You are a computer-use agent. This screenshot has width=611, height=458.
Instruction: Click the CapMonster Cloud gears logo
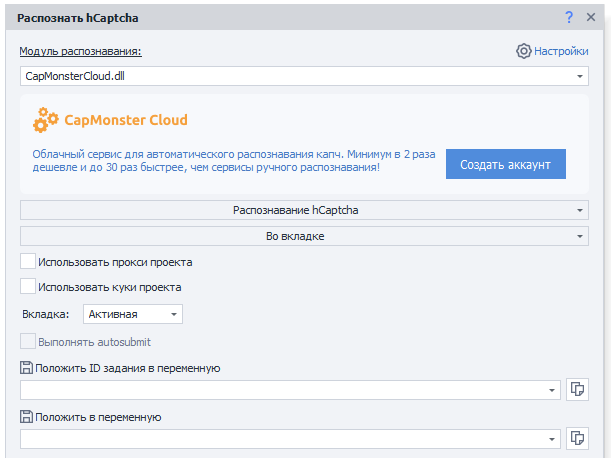point(45,122)
